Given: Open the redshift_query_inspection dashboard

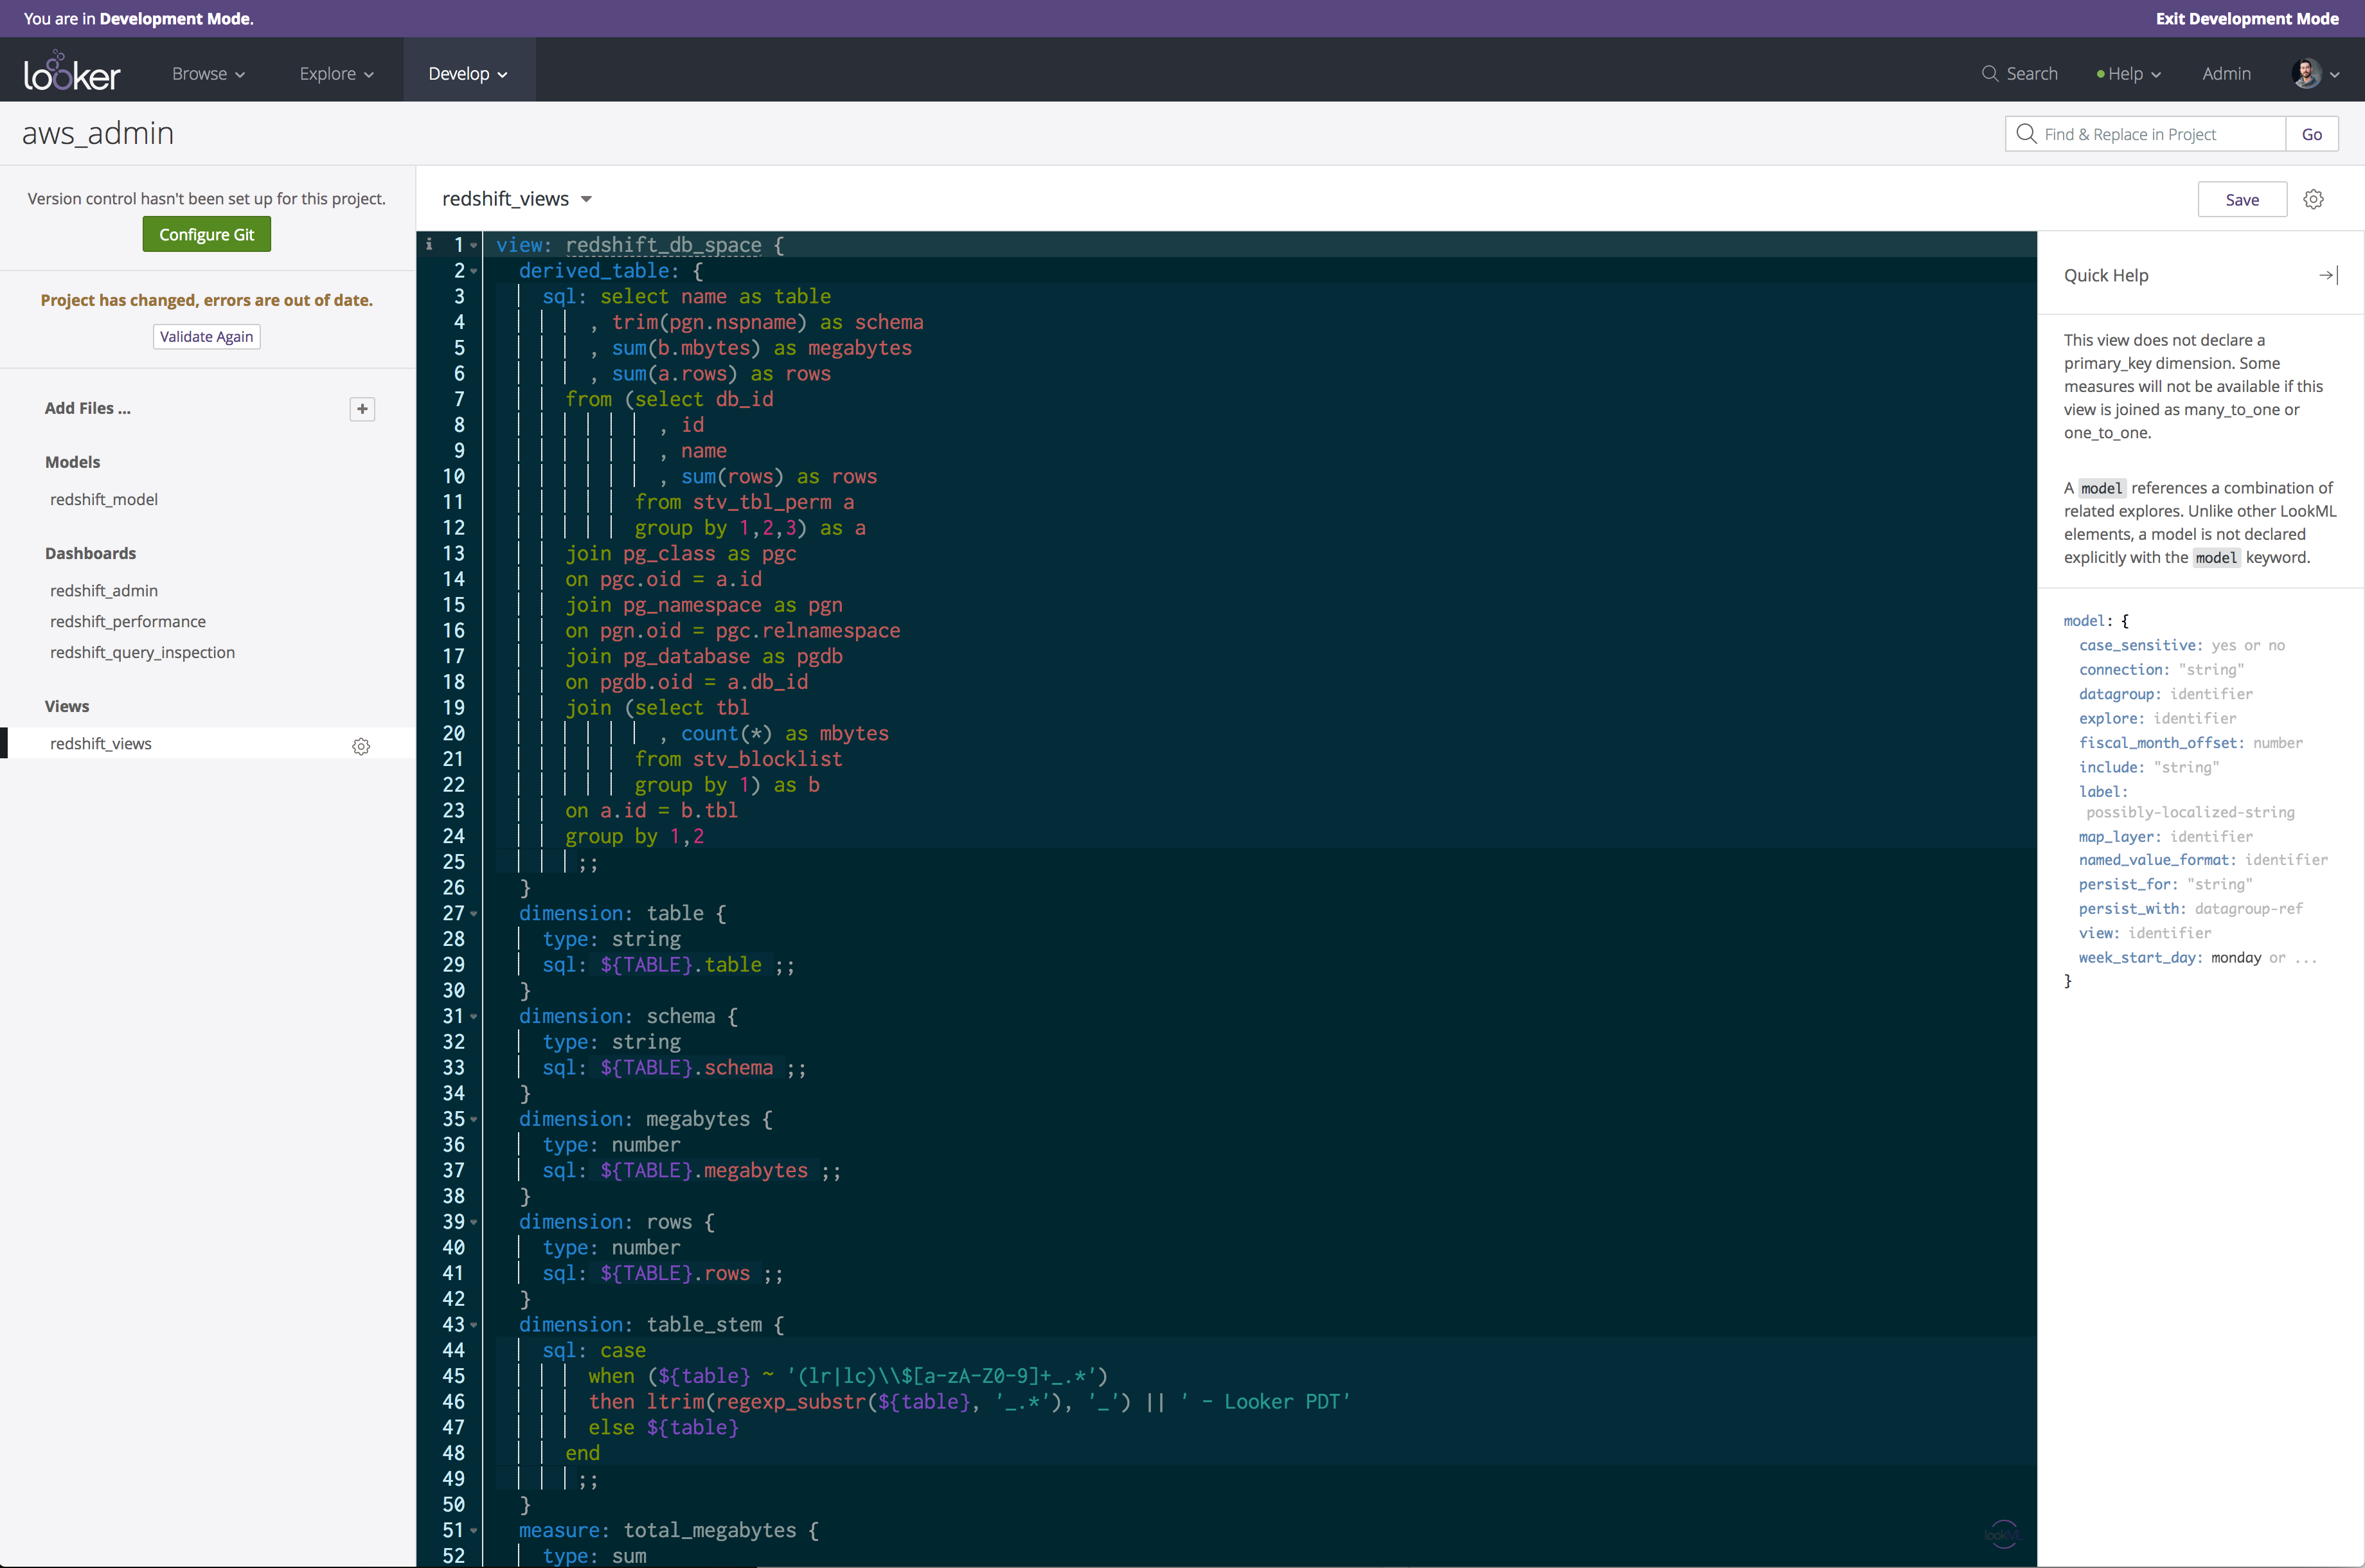Looking at the screenshot, I should coord(143,652).
